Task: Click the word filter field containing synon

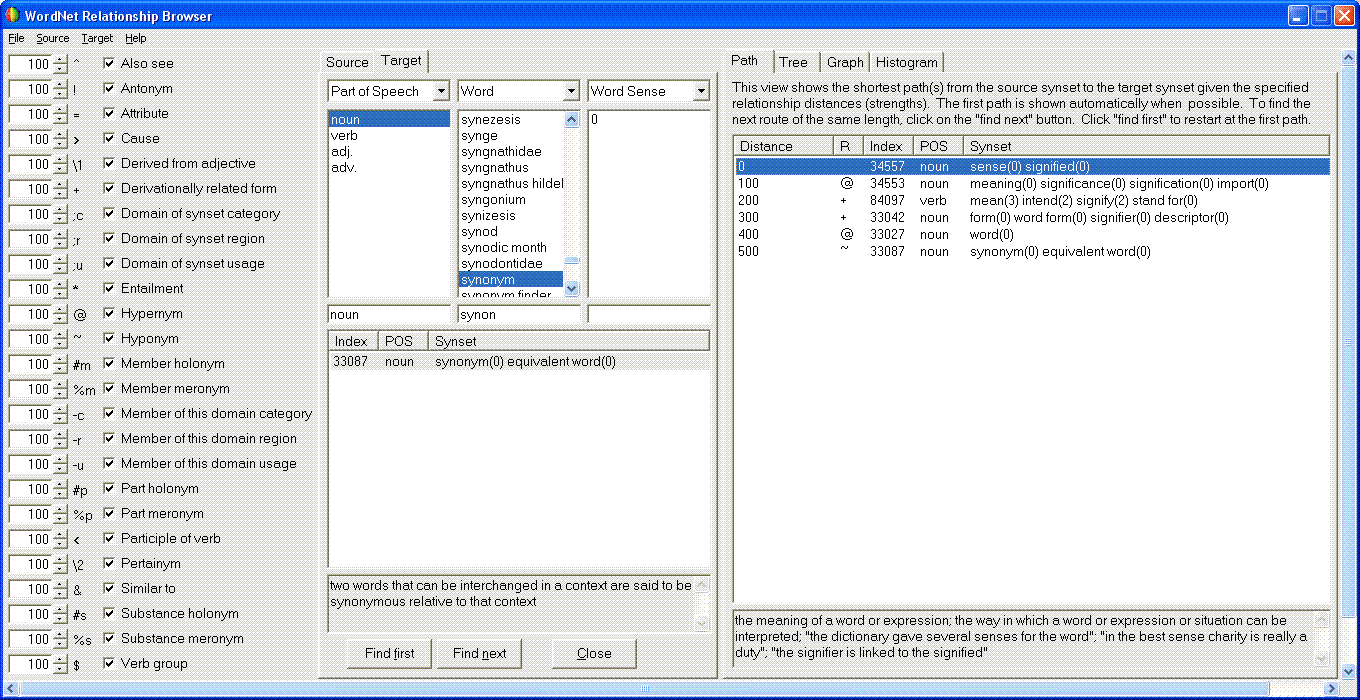Action: click(x=519, y=314)
